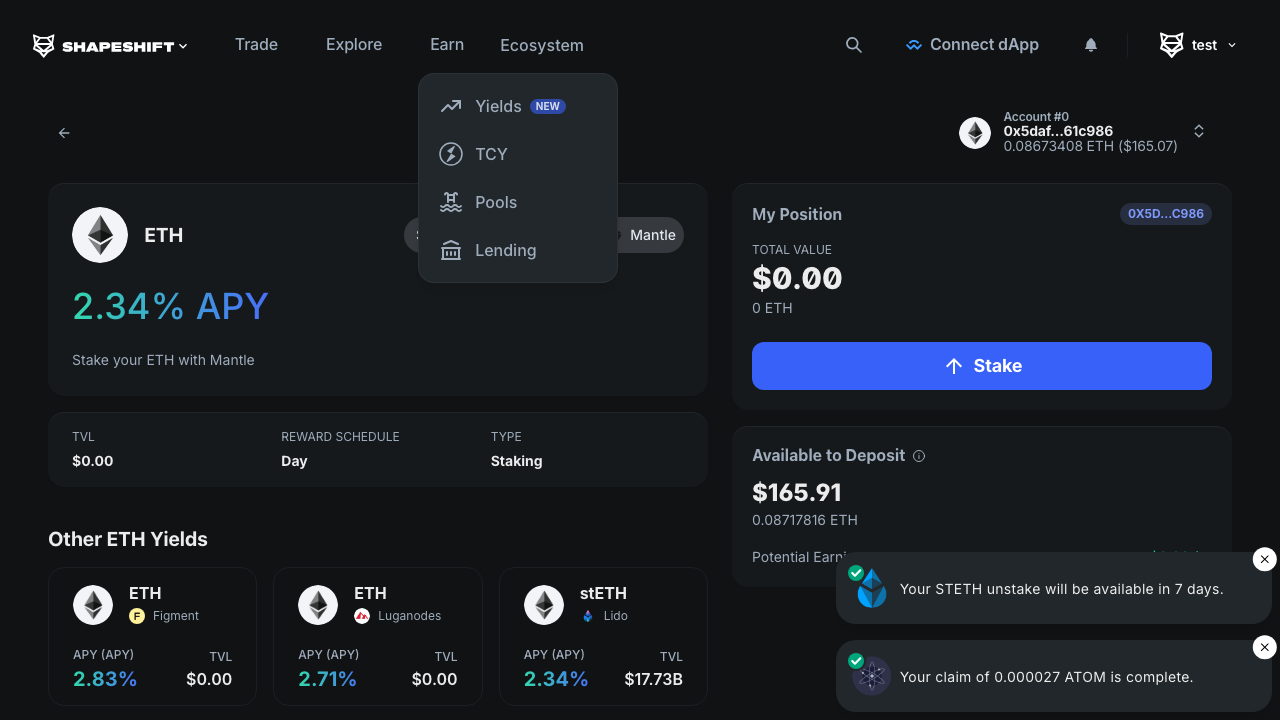Close the ATOM claim complete notification
Viewport: 1280px width, 720px height.
pos(1264,648)
